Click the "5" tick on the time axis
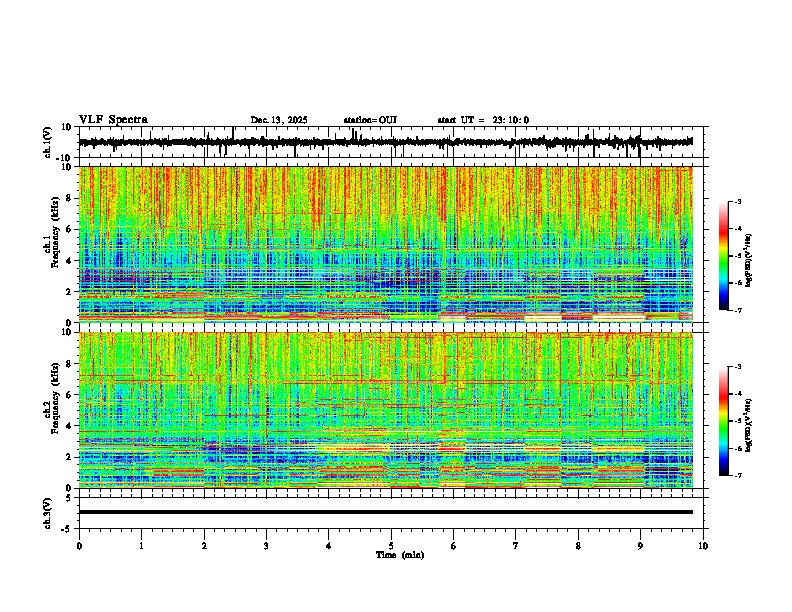792x612 pixels. point(391,546)
